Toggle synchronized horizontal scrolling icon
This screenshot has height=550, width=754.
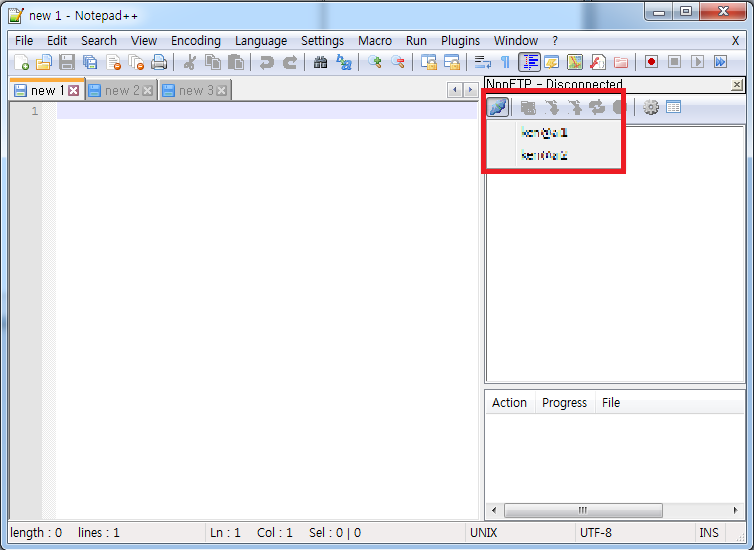[x=452, y=62]
